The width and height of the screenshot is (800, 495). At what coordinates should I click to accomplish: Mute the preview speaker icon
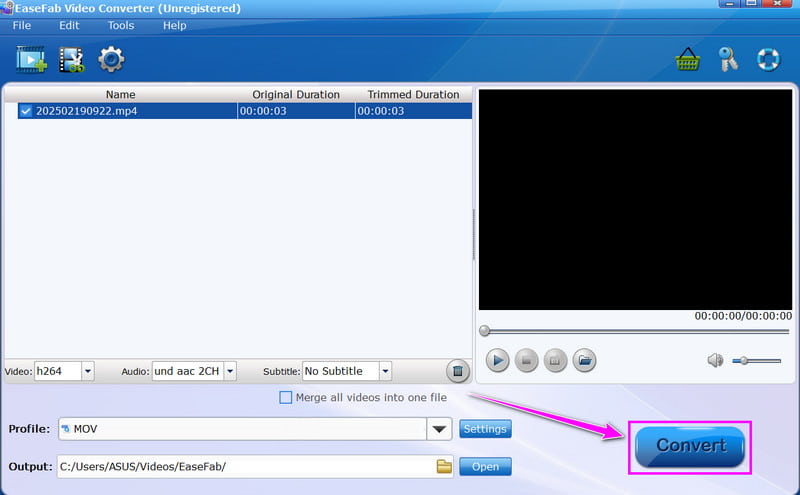click(x=715, y=360)
